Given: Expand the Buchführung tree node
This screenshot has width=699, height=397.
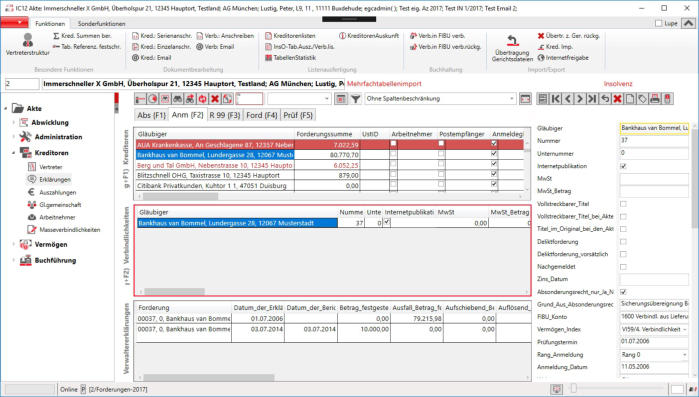Looking at the screenshot, I should (13, 261).
